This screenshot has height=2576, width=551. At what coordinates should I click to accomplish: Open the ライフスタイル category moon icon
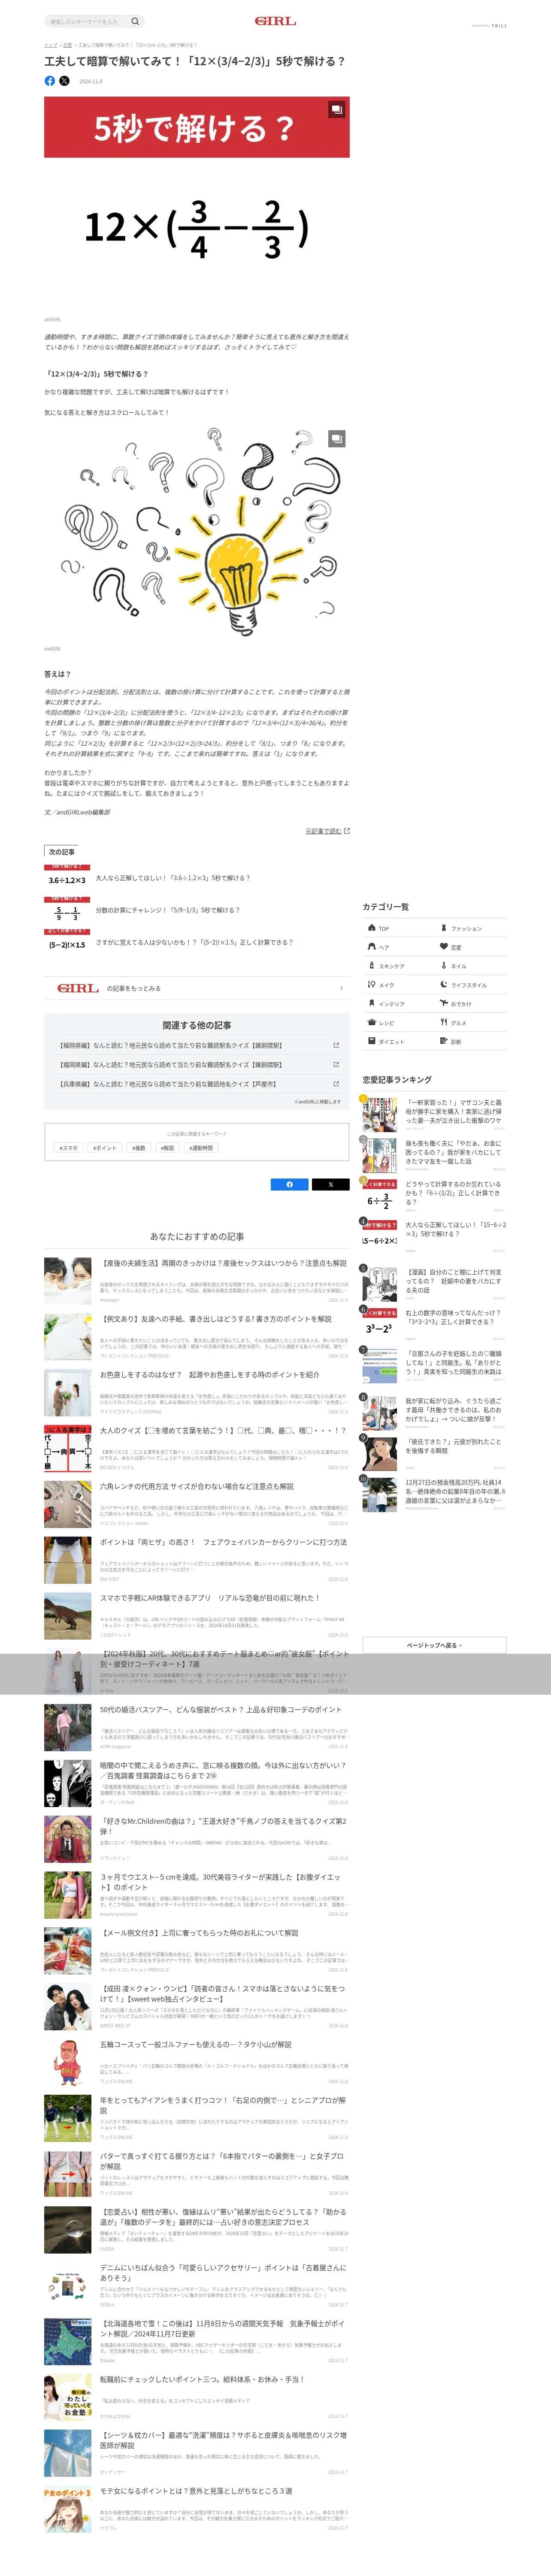[x=444, y=985]
